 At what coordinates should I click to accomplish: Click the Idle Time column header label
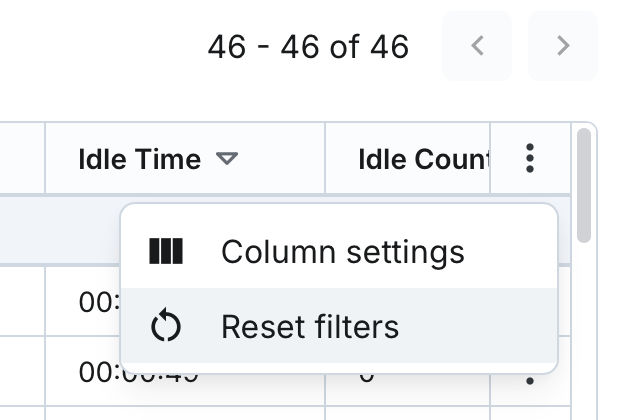[x=139, y=159]
